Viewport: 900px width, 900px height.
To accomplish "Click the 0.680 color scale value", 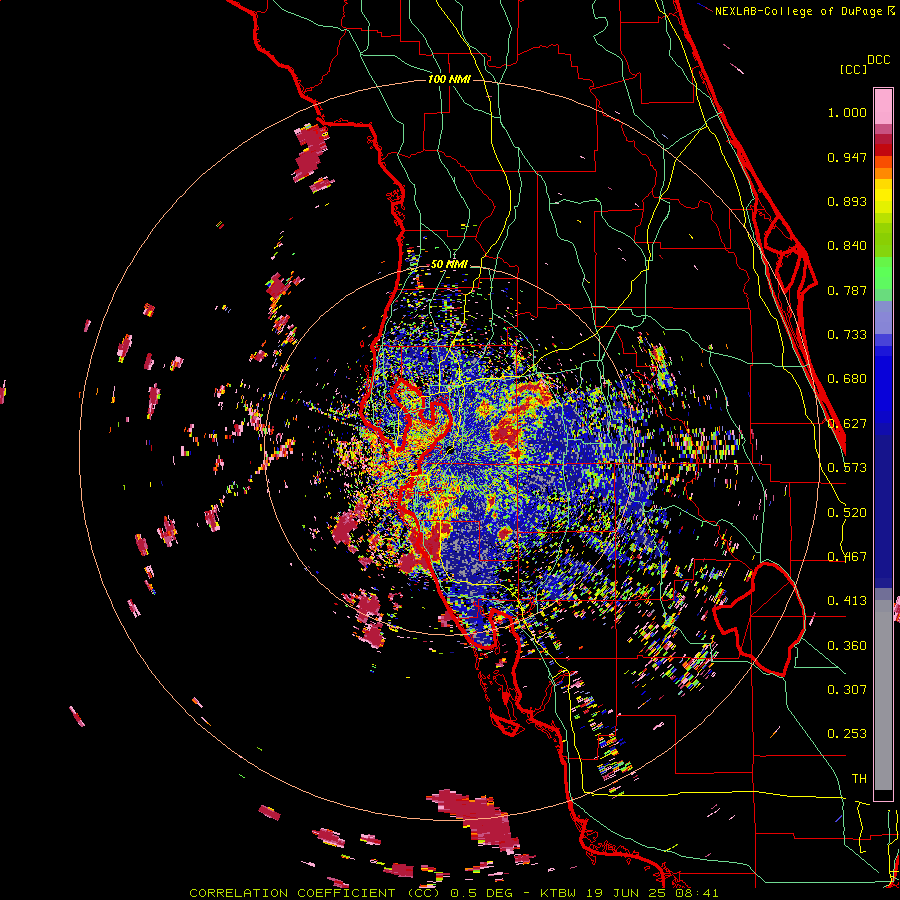I will [x=847, y=379].
